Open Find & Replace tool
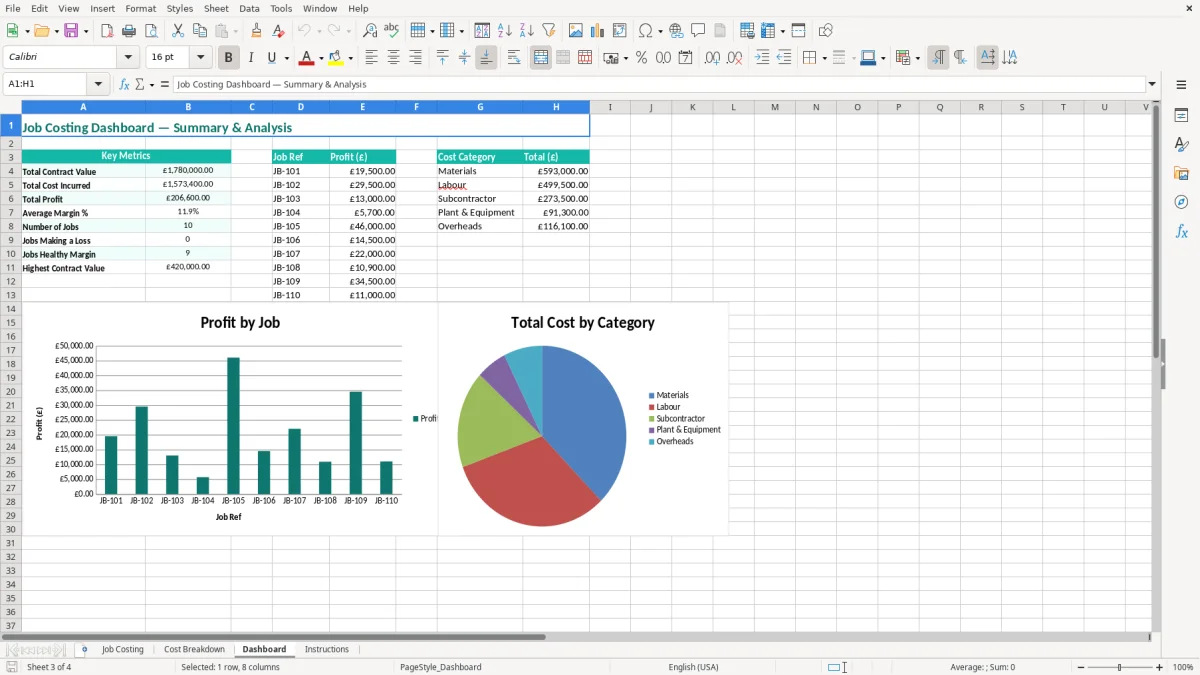Image resolution: width=1200 pixels, height=675 pixels. click(x=370, y=31)
